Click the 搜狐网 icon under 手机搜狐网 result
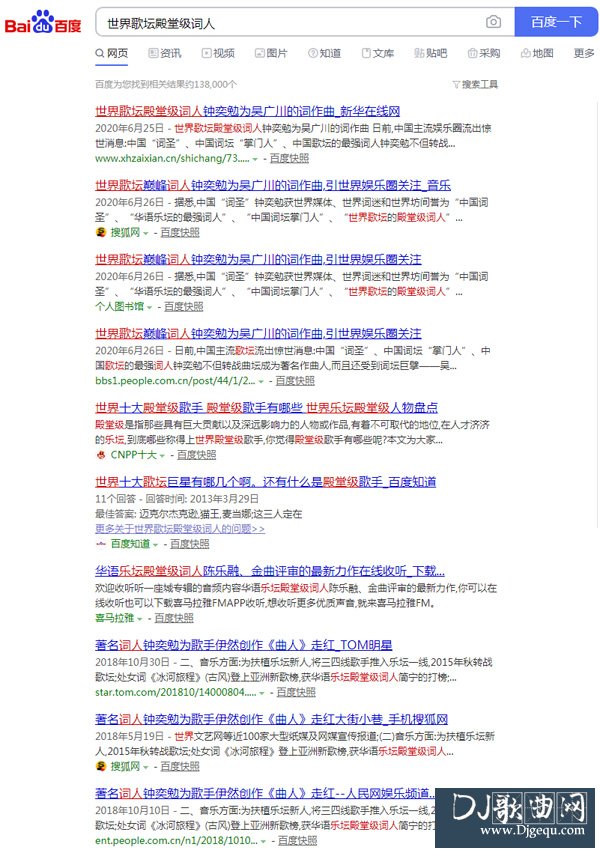Viewport: 600px width, 853px height. [101, 766]
